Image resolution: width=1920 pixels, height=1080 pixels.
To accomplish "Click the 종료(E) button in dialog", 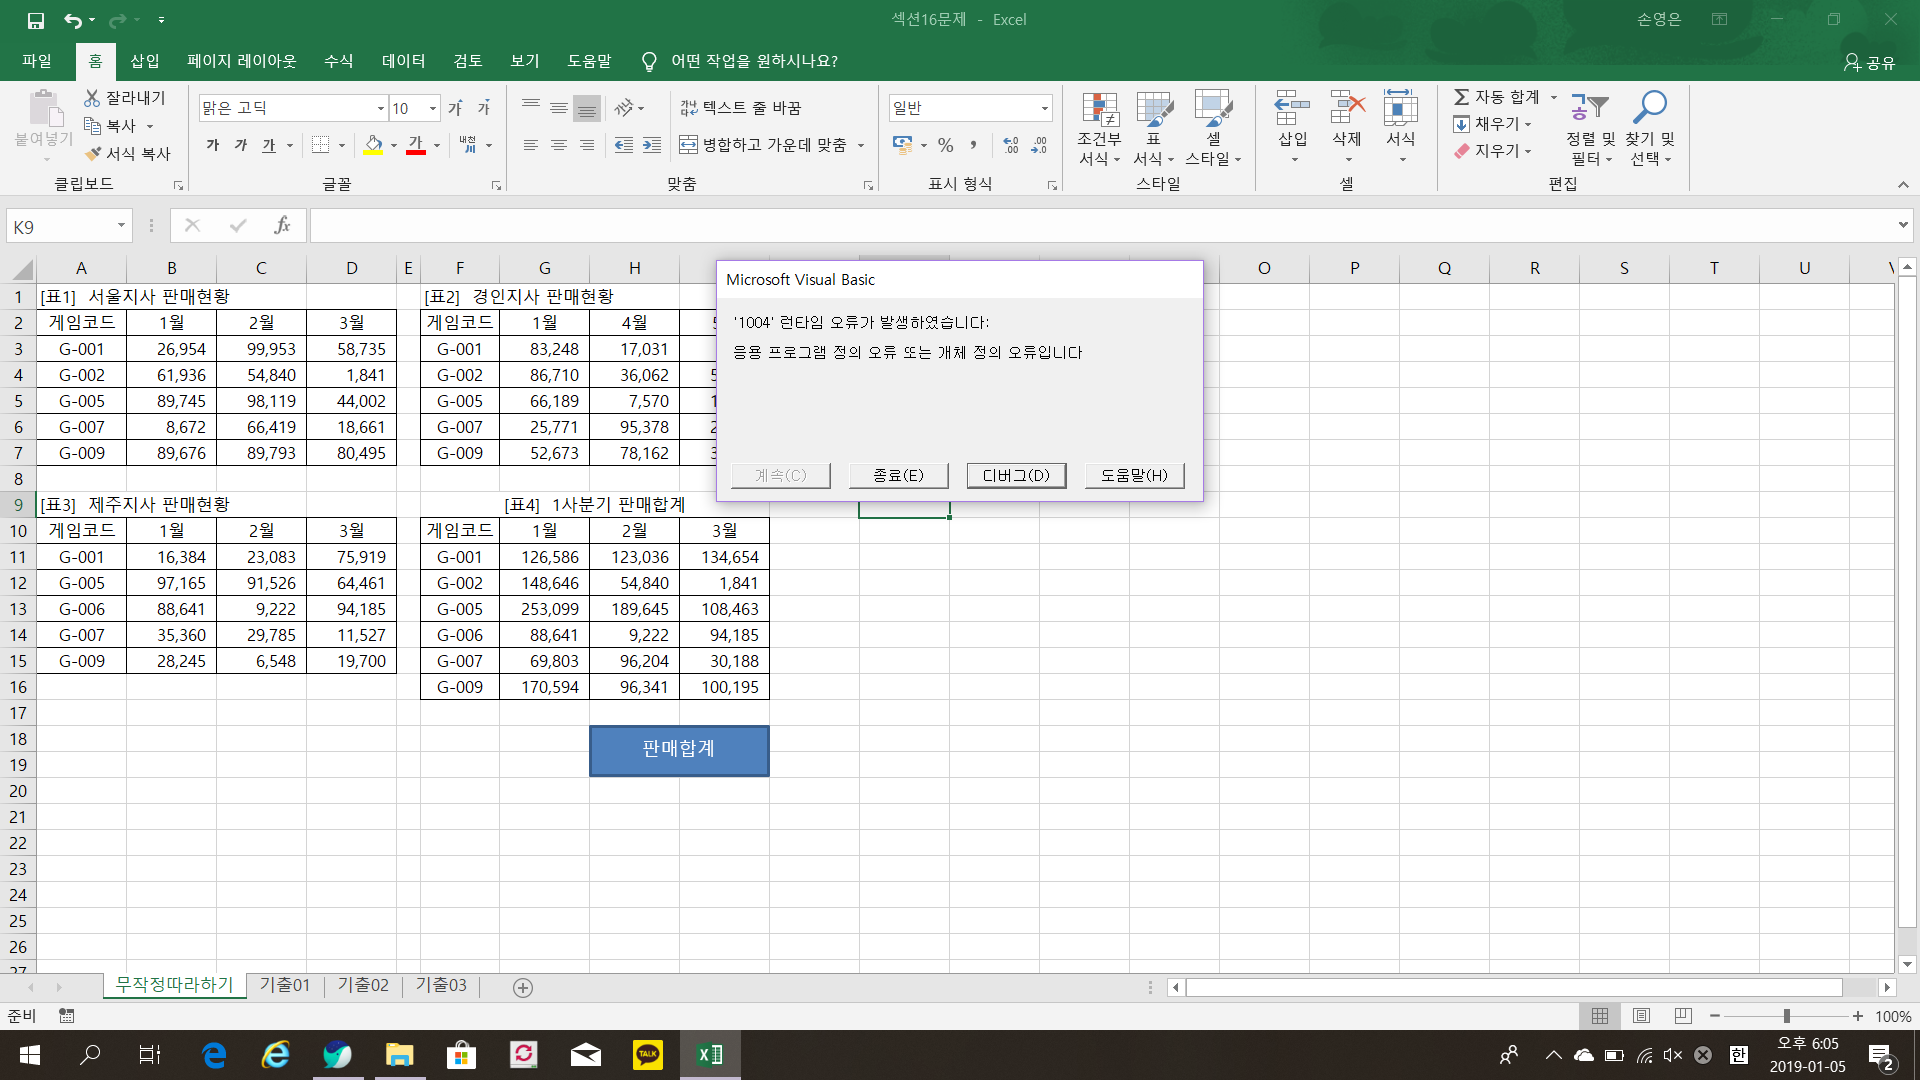I will click(898, 475).
